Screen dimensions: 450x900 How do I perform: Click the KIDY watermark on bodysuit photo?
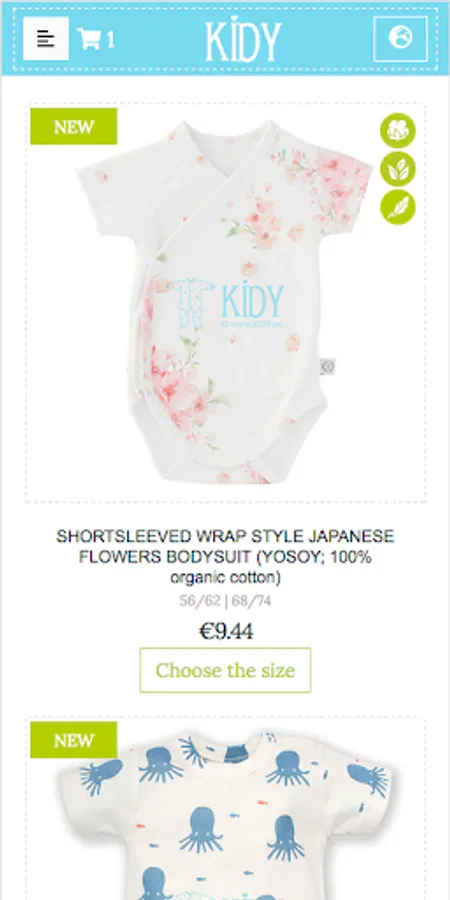point(228,302)
